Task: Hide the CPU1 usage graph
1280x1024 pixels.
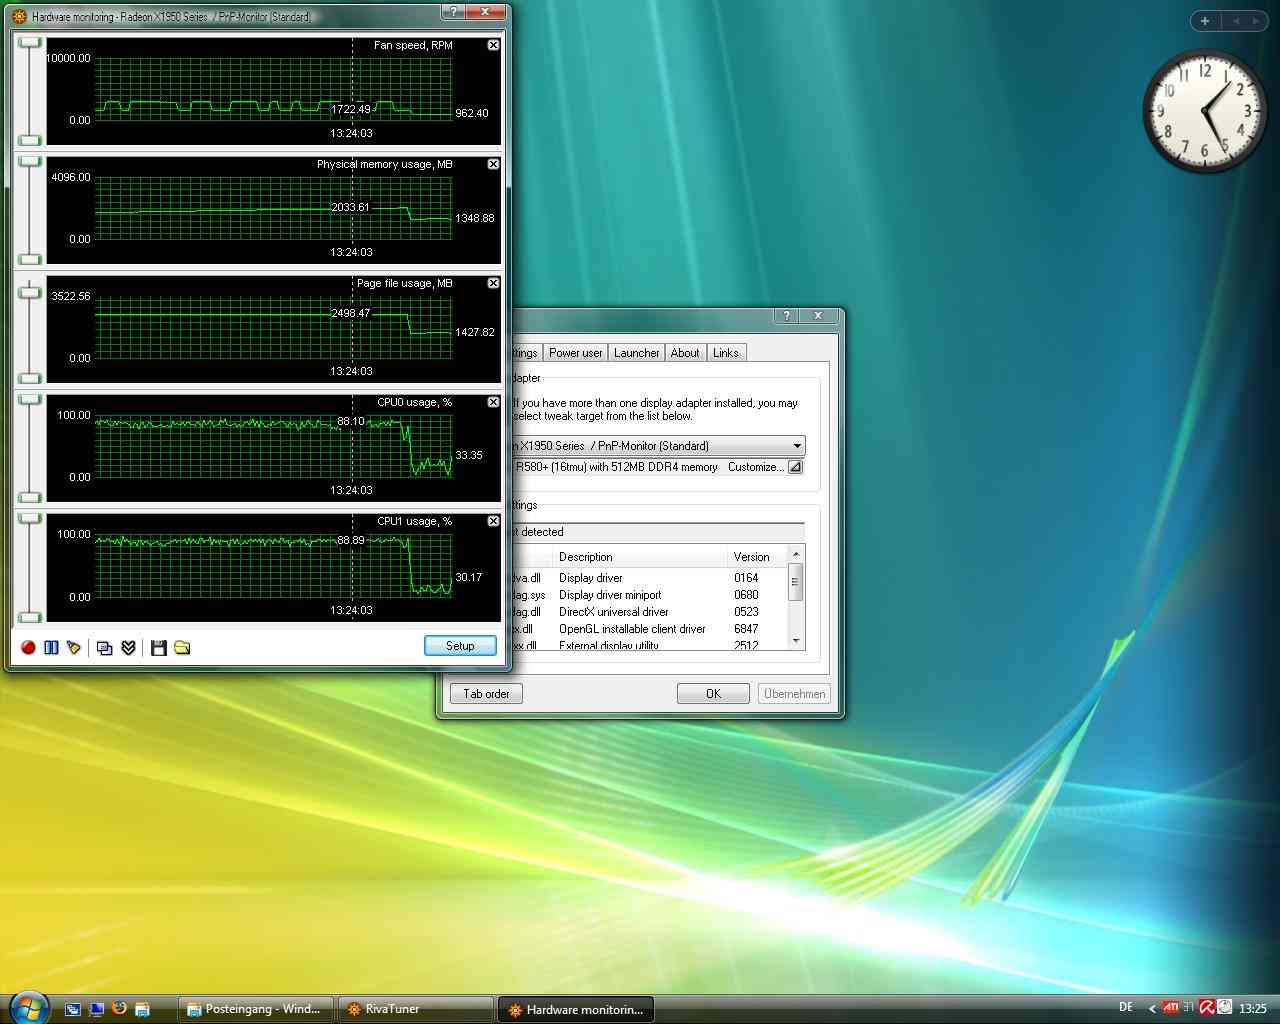Action: coord(493,521)
